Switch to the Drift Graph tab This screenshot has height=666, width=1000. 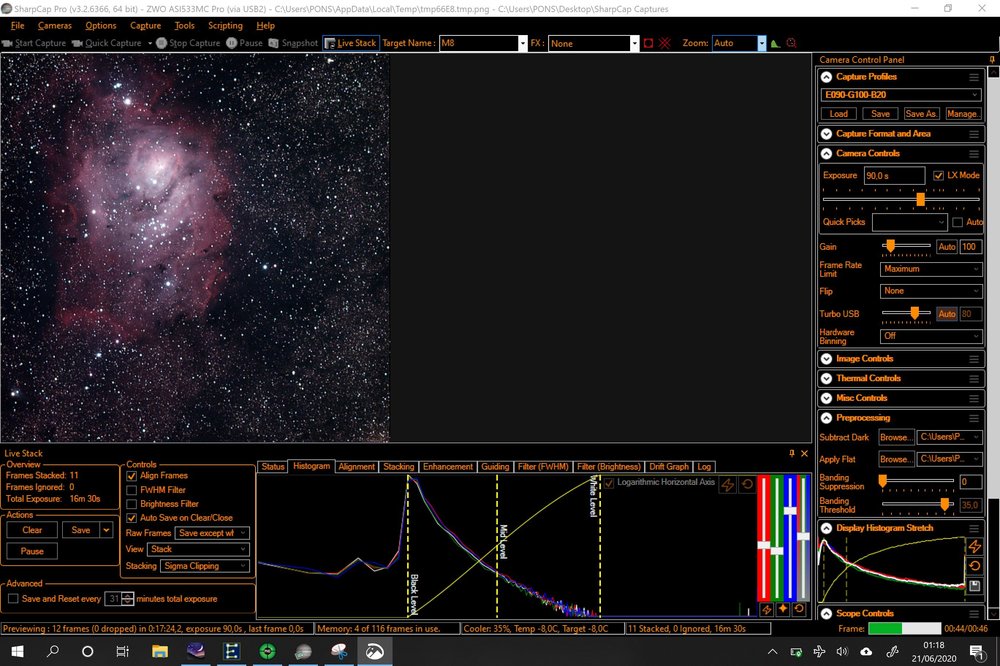[x=668, y=467]
